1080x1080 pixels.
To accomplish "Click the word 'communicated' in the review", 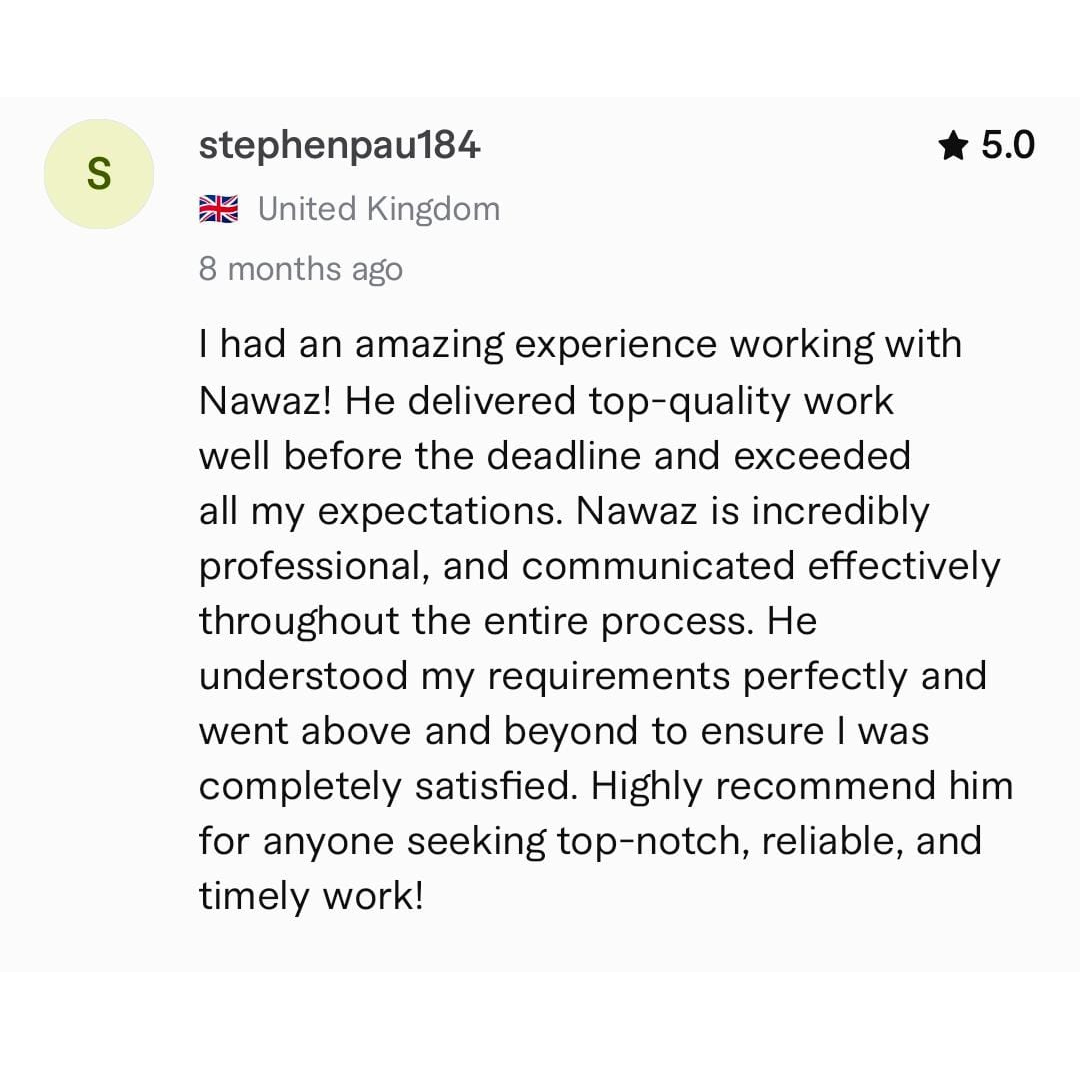I will tap(658, 567).
